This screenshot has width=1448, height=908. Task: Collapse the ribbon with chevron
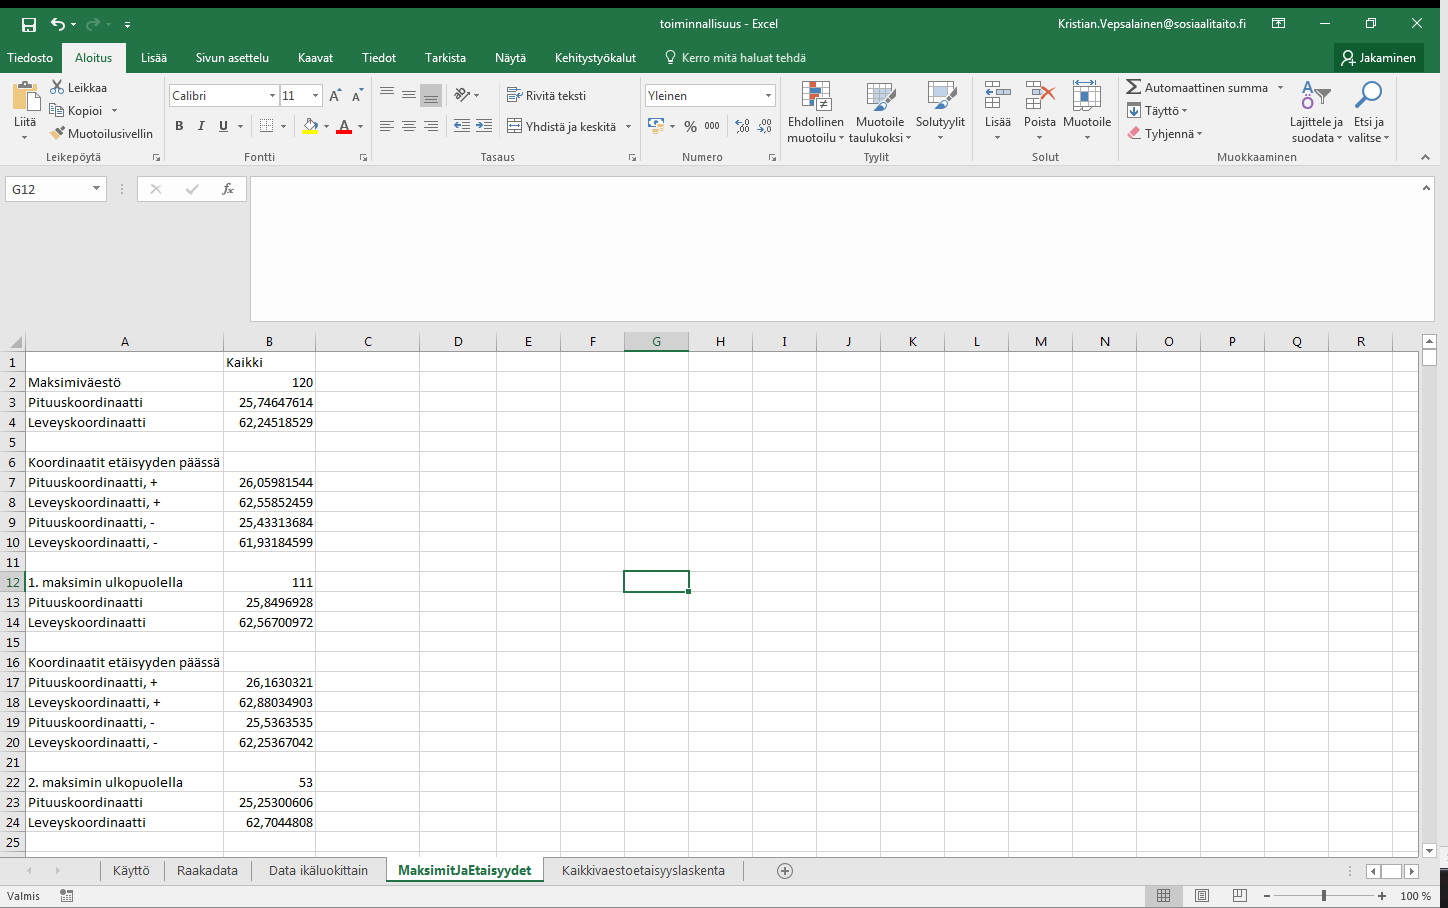[x=1425, y=157]
